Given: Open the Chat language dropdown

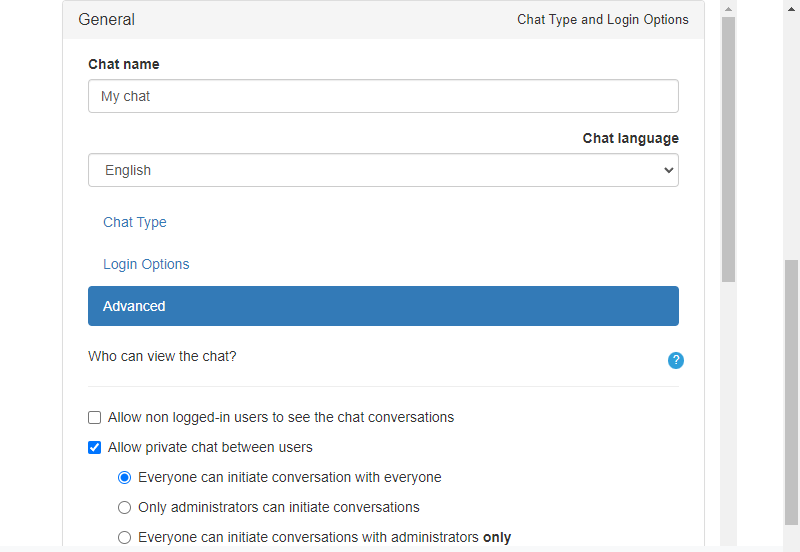Looking at the screenshot, I should [383, 170].
